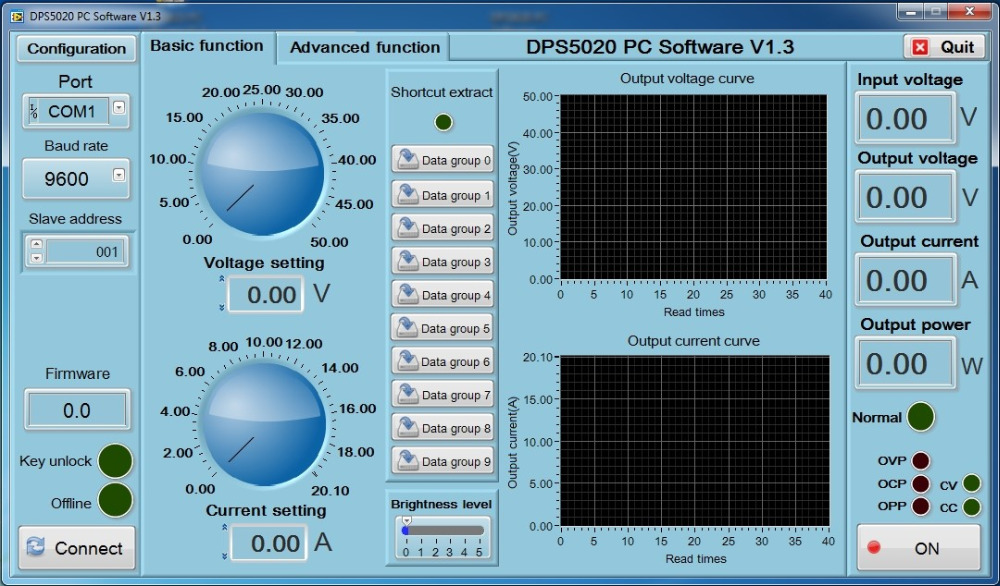Select the Data group 2 shortcut
Image resolution: width=1000 pixels, height=586 pixels.
(443, 228)
